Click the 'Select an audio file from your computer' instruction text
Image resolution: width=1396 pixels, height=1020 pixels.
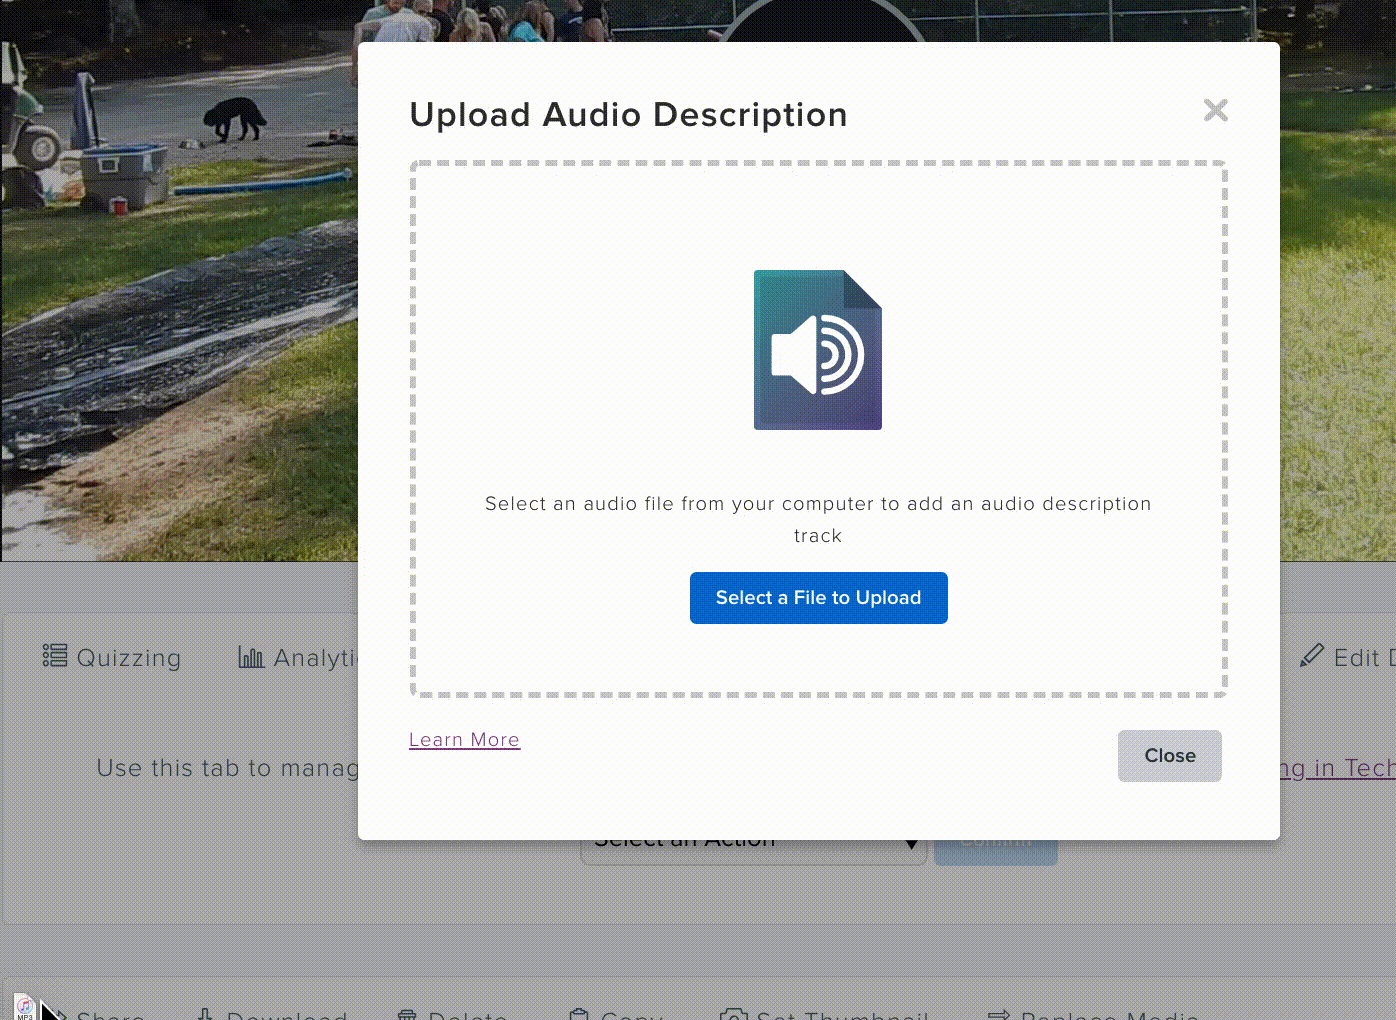[818, 519]
